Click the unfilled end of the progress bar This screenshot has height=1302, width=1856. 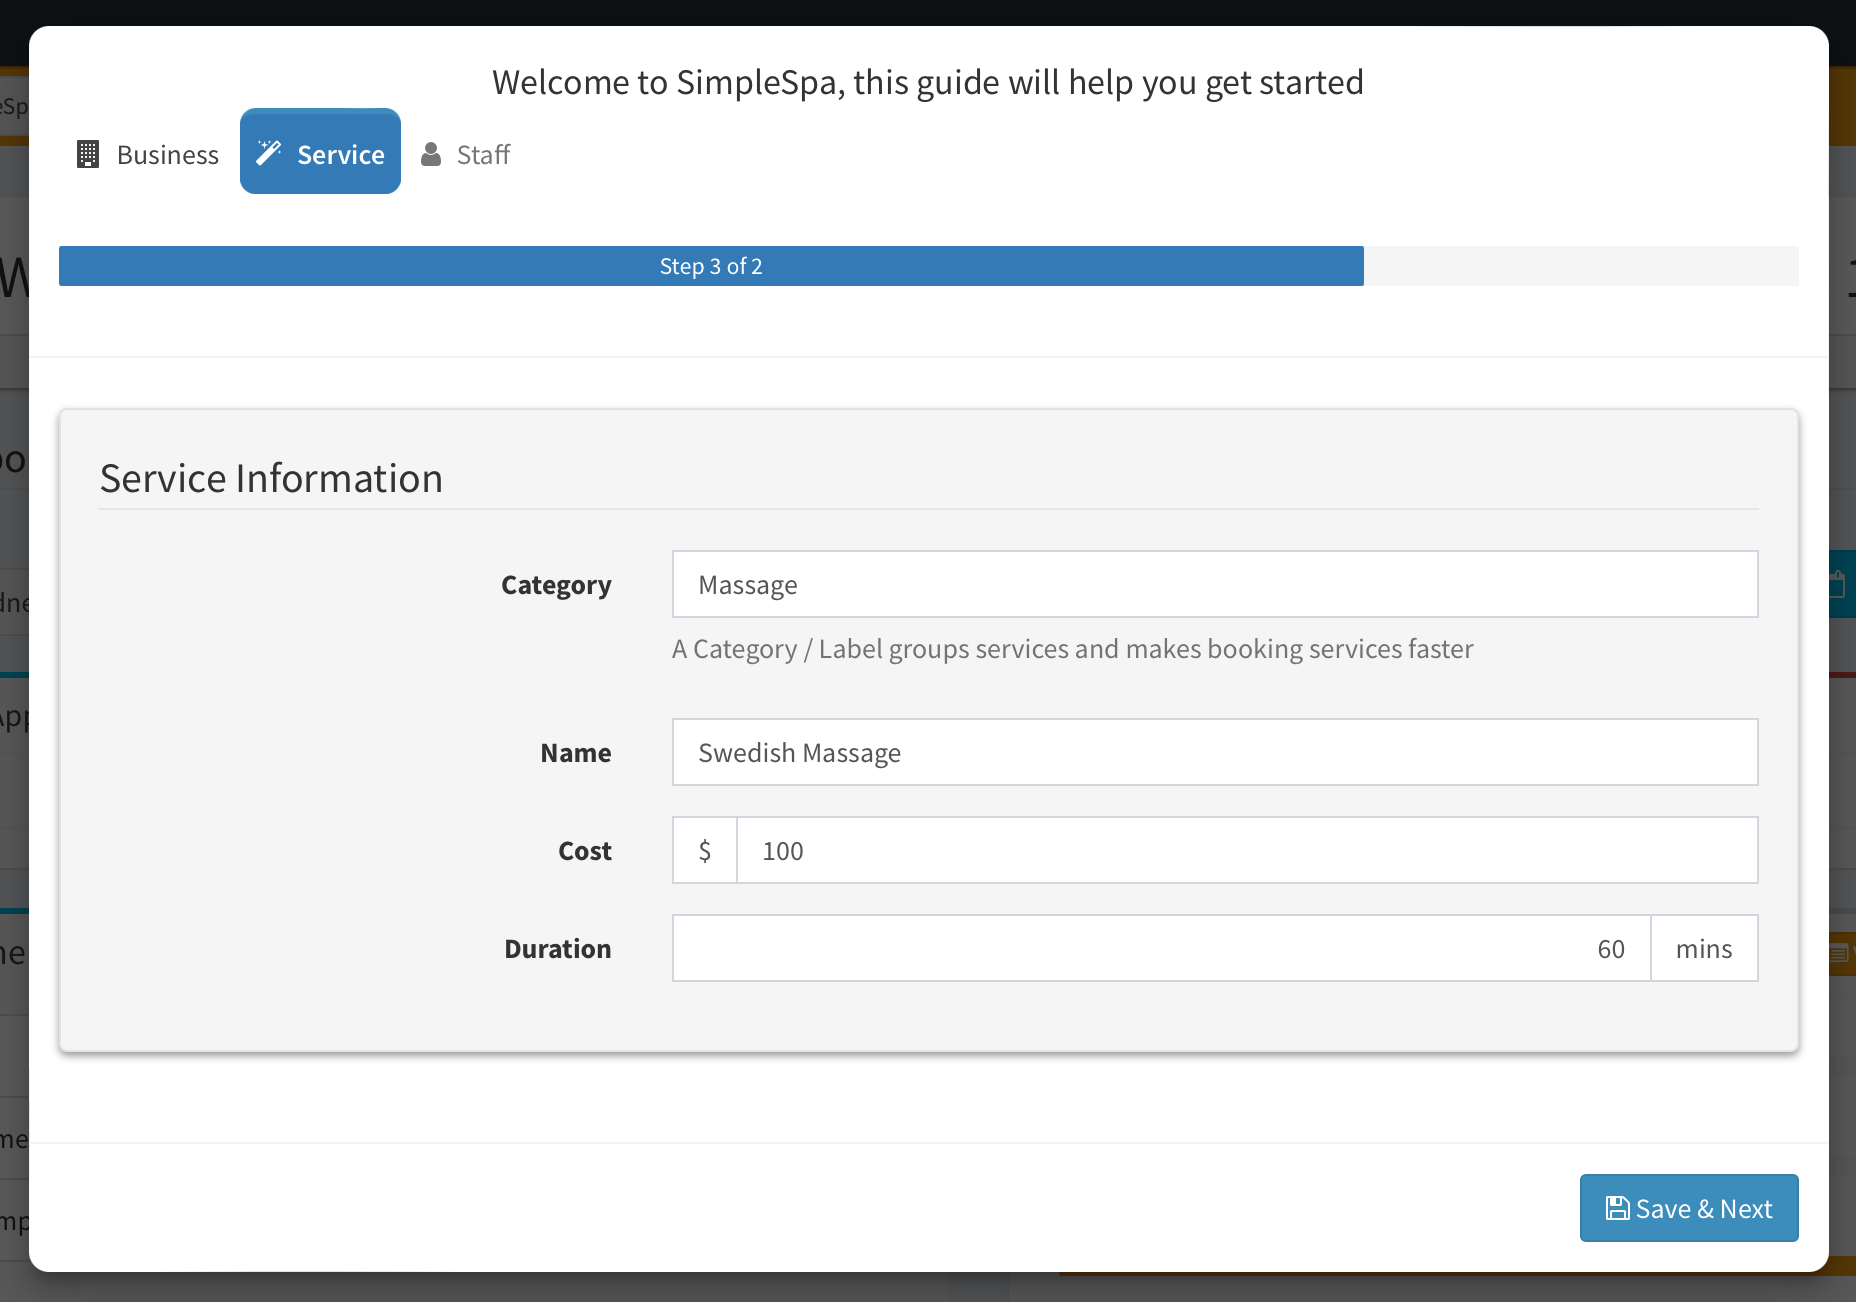[x=1580, y=266]
